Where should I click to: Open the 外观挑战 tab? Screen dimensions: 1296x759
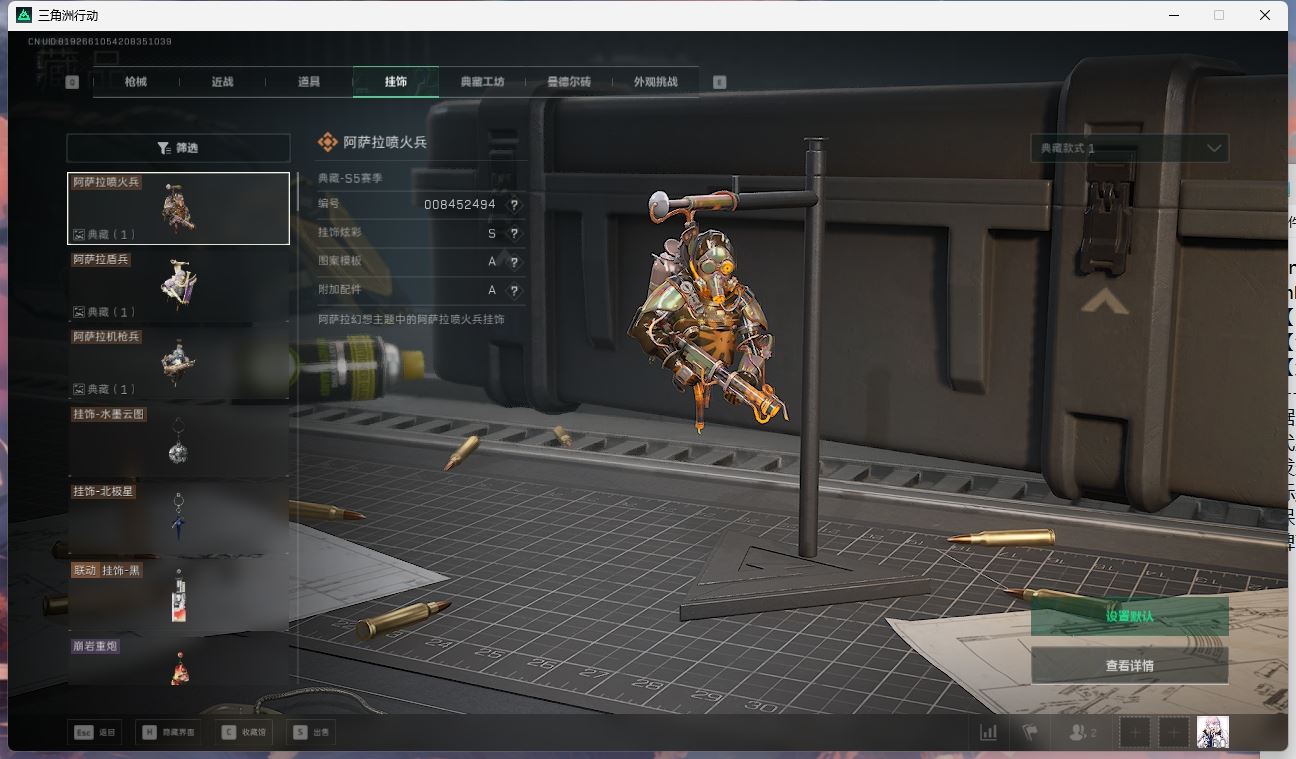click(655, 82)
